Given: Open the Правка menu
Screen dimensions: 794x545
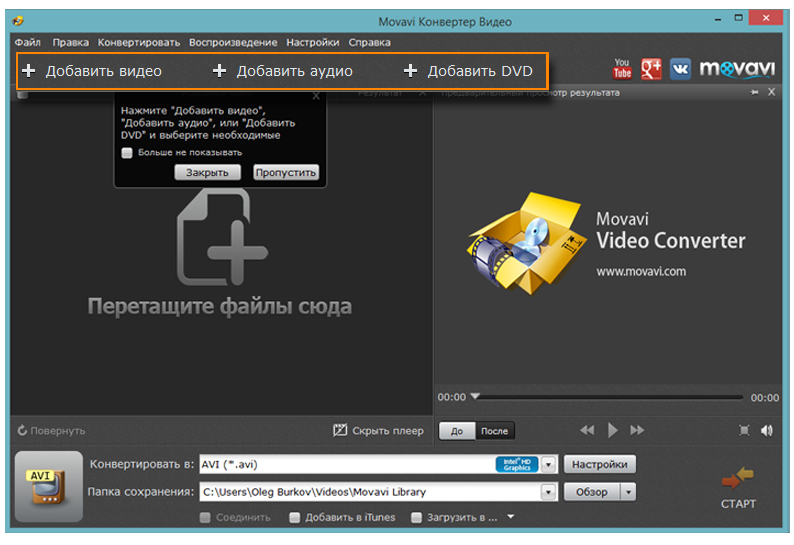Looking at the screenshot, I should [x=70, y=43].
